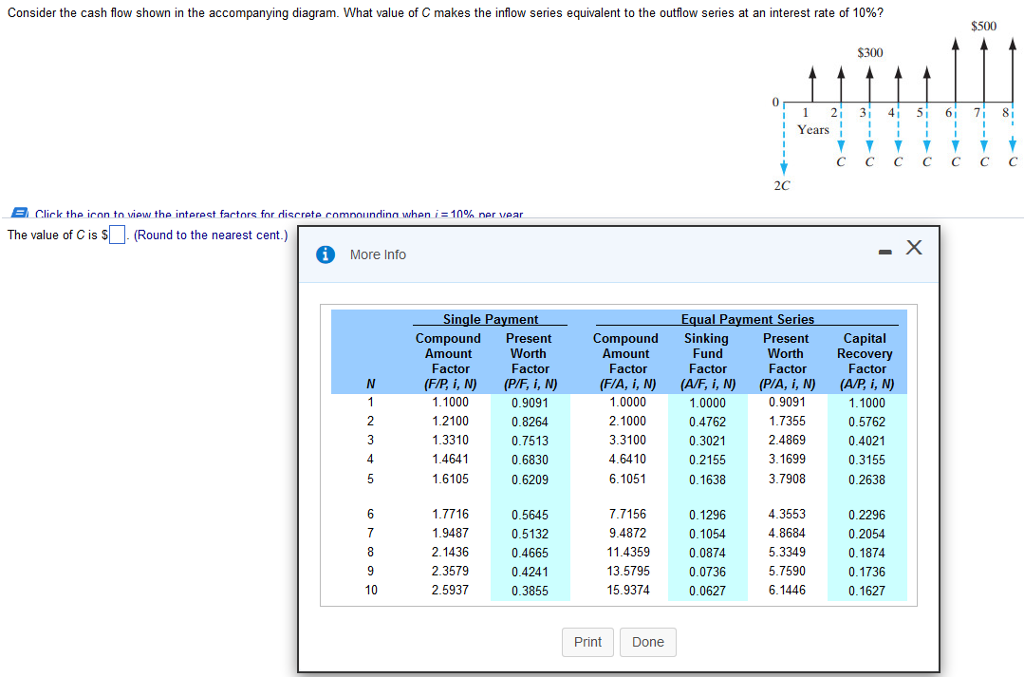
Task: Click the value 4.8684 in row 7
Action: 787,533
